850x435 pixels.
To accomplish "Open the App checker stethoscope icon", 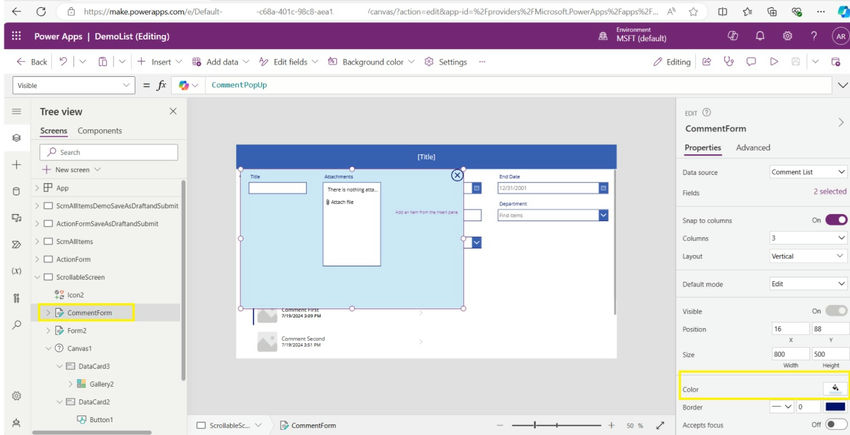I will tap(729, 62).
